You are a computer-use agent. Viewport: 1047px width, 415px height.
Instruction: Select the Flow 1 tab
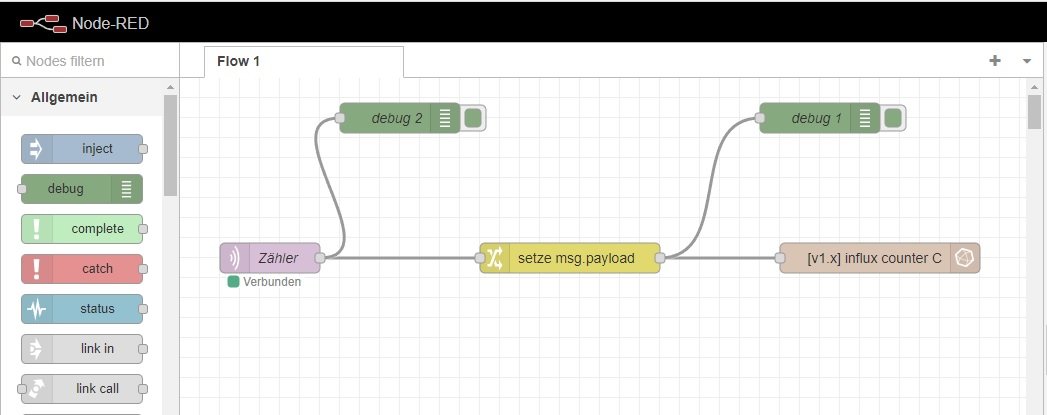(238, 61)
